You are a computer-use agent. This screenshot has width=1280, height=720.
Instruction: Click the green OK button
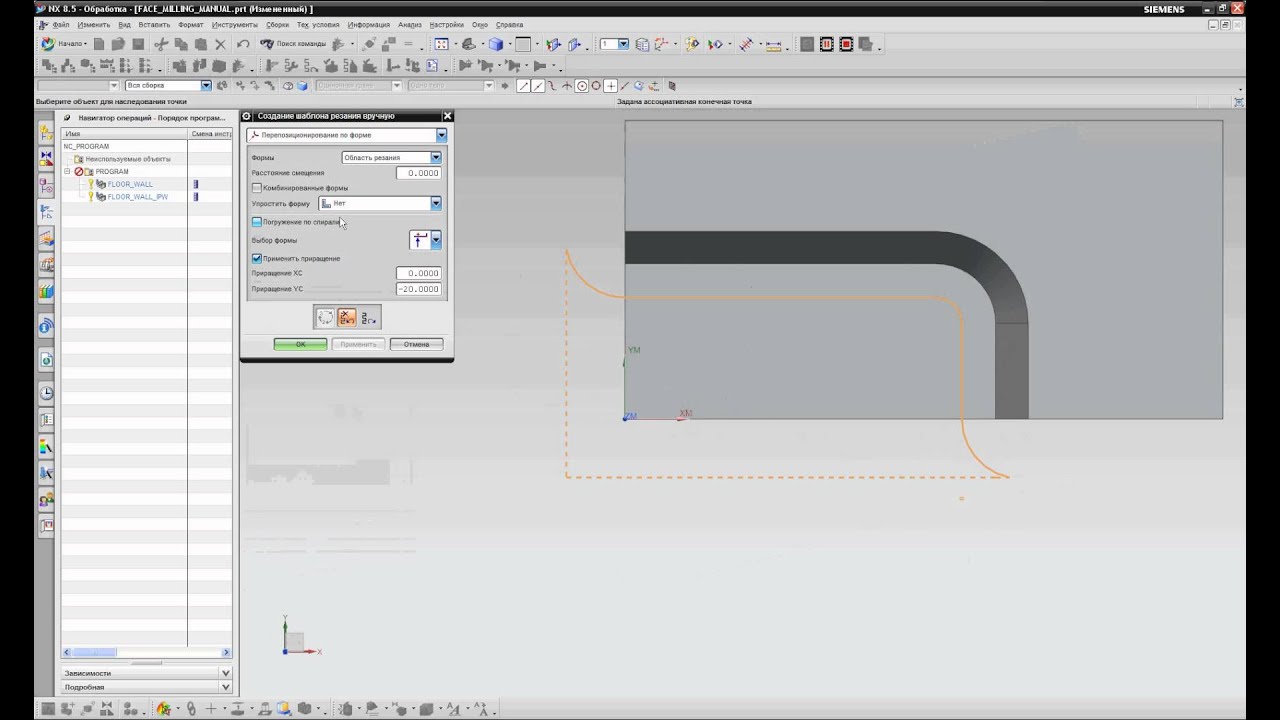coord(300,344)
